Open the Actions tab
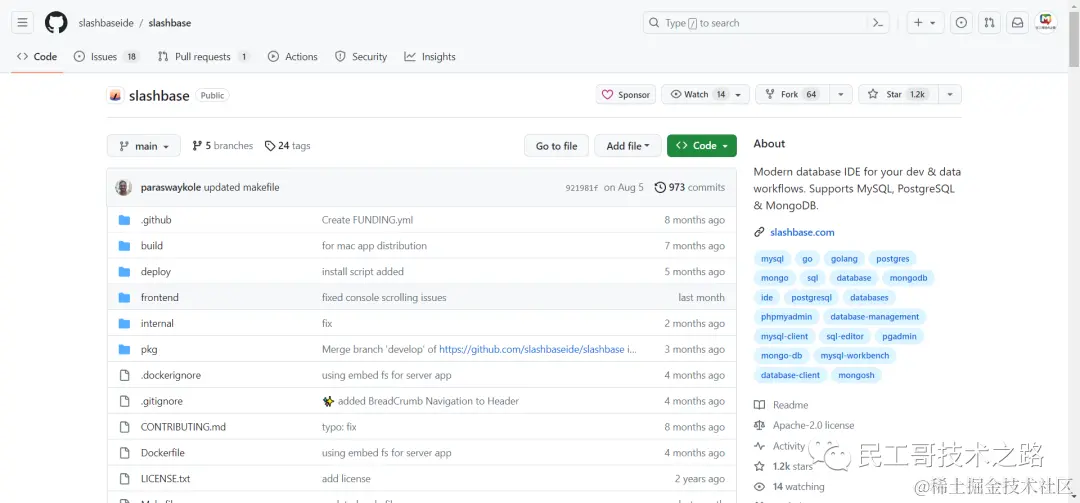 click(x=293, y=57)
